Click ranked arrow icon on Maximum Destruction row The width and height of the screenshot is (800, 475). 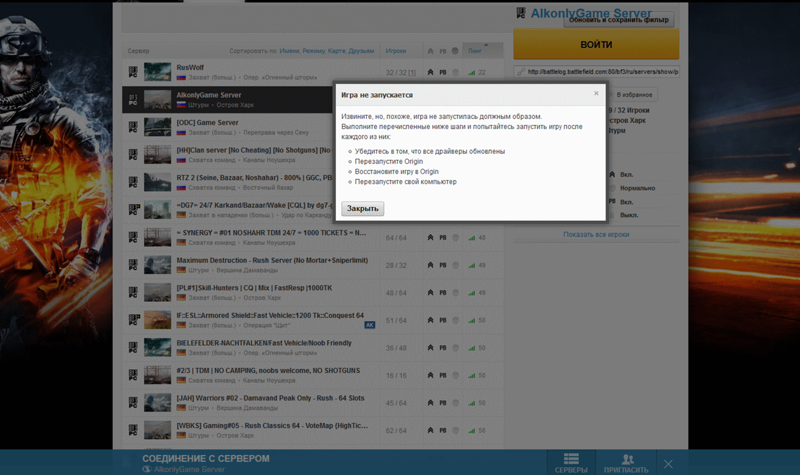click(x=430, y=265)
